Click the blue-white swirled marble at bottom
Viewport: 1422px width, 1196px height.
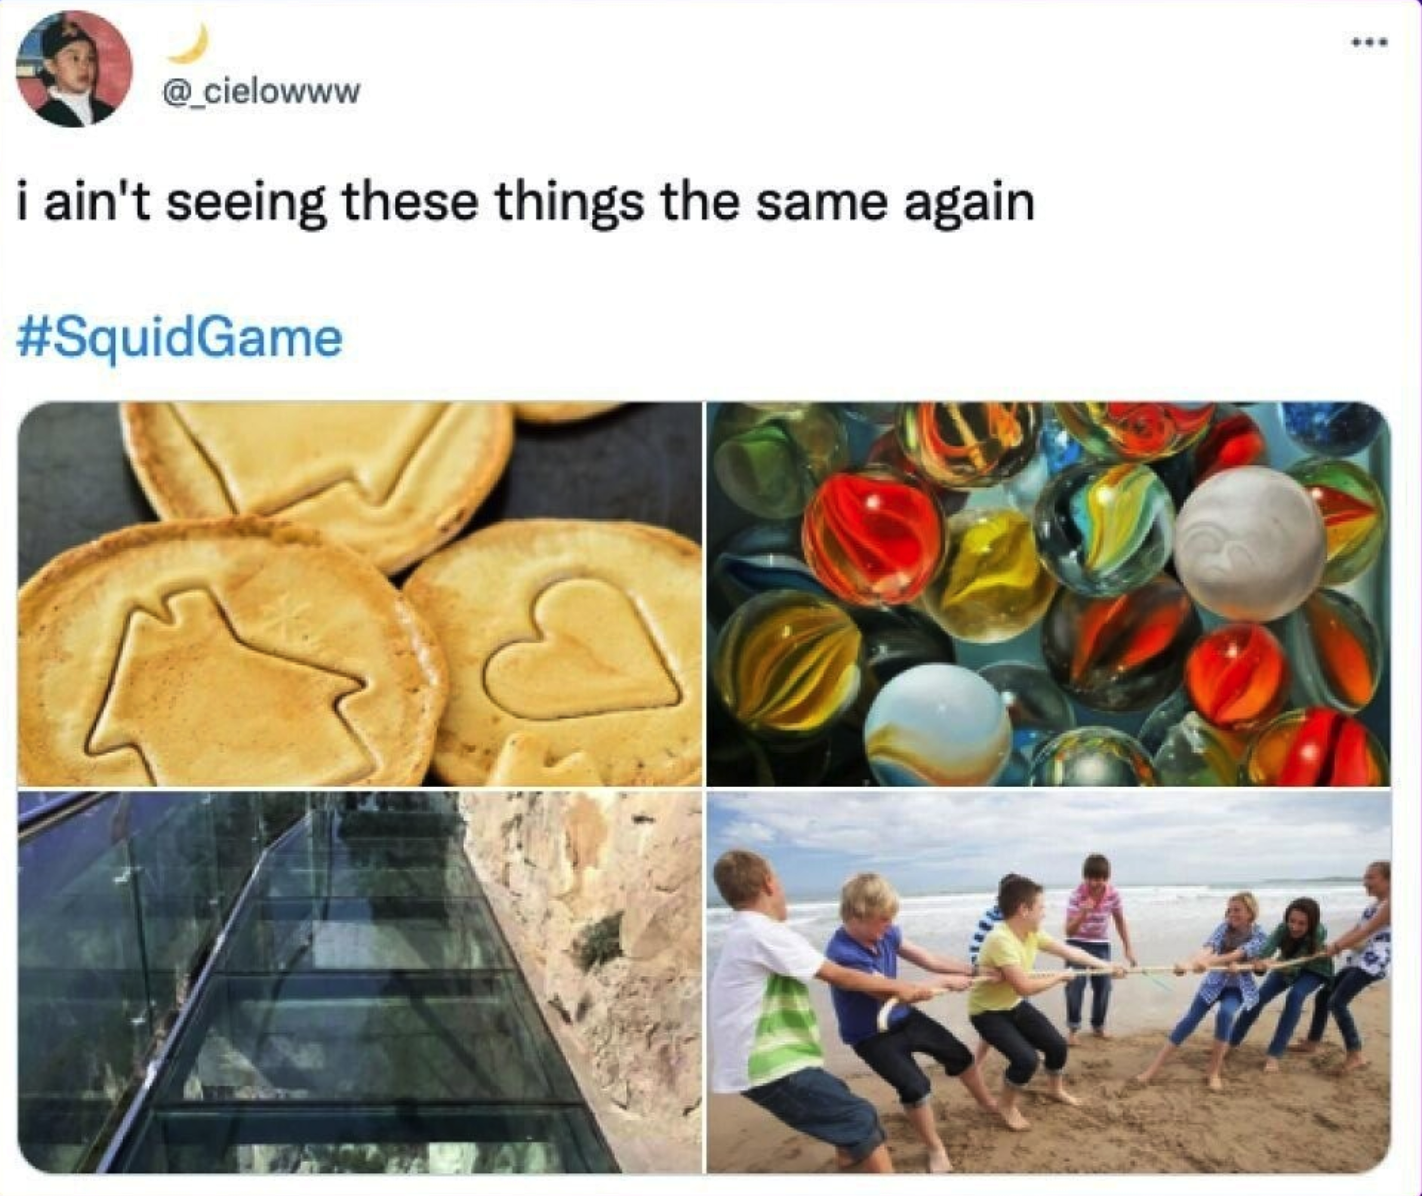[x=937, y=725]
